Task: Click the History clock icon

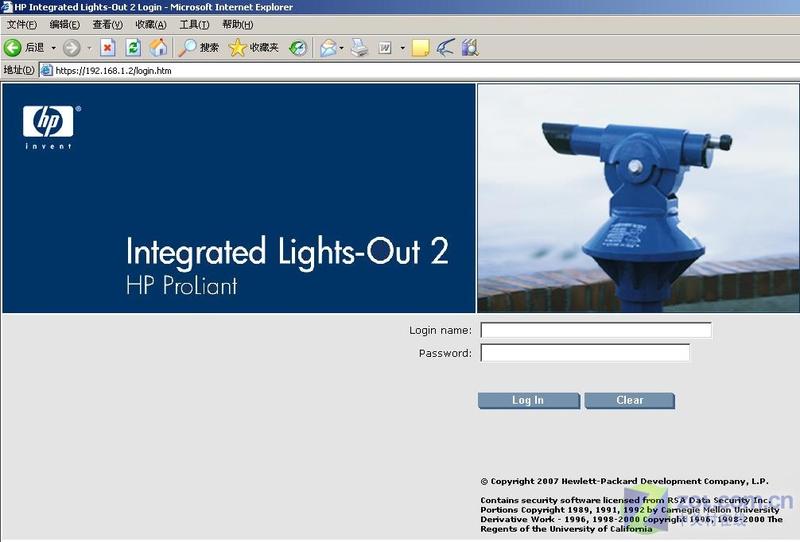Action: coord(297,48)
